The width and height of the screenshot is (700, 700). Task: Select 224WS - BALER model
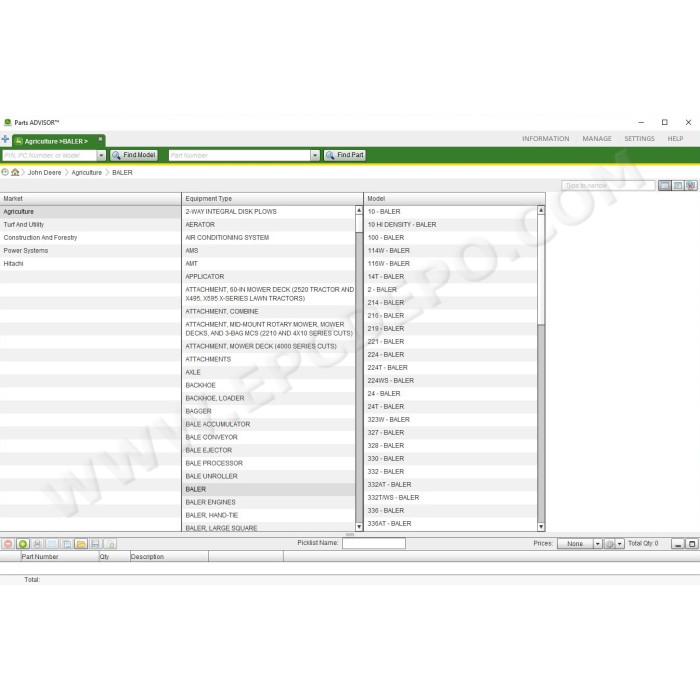click(x=451, y=380)
